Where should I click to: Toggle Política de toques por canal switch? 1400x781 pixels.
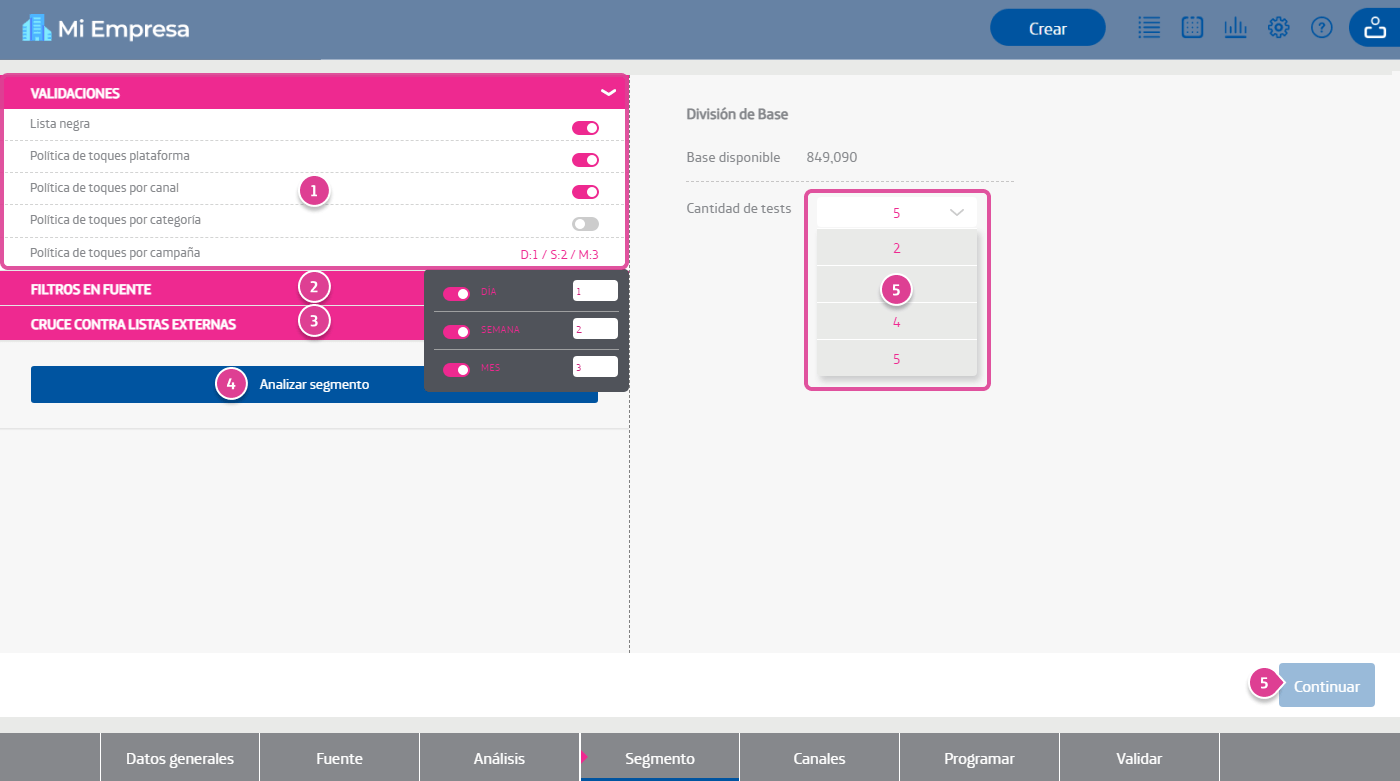coord(585,192)
